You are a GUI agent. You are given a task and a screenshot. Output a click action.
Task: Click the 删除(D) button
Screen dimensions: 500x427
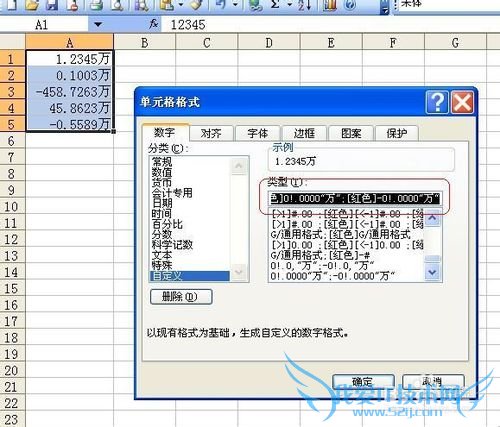click(x=181, y=296)
